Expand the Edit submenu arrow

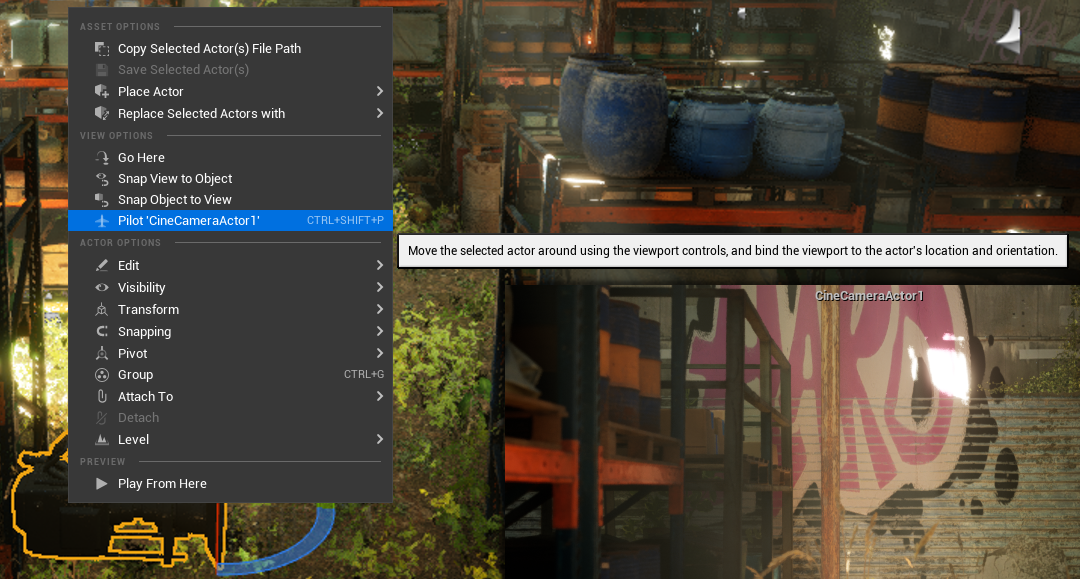coord(380,266)
